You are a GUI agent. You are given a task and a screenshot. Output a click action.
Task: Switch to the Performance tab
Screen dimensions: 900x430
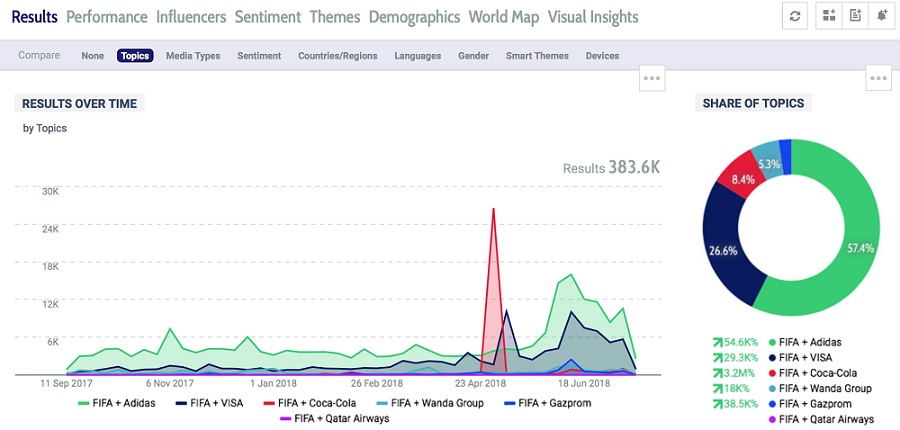point(107,17)
